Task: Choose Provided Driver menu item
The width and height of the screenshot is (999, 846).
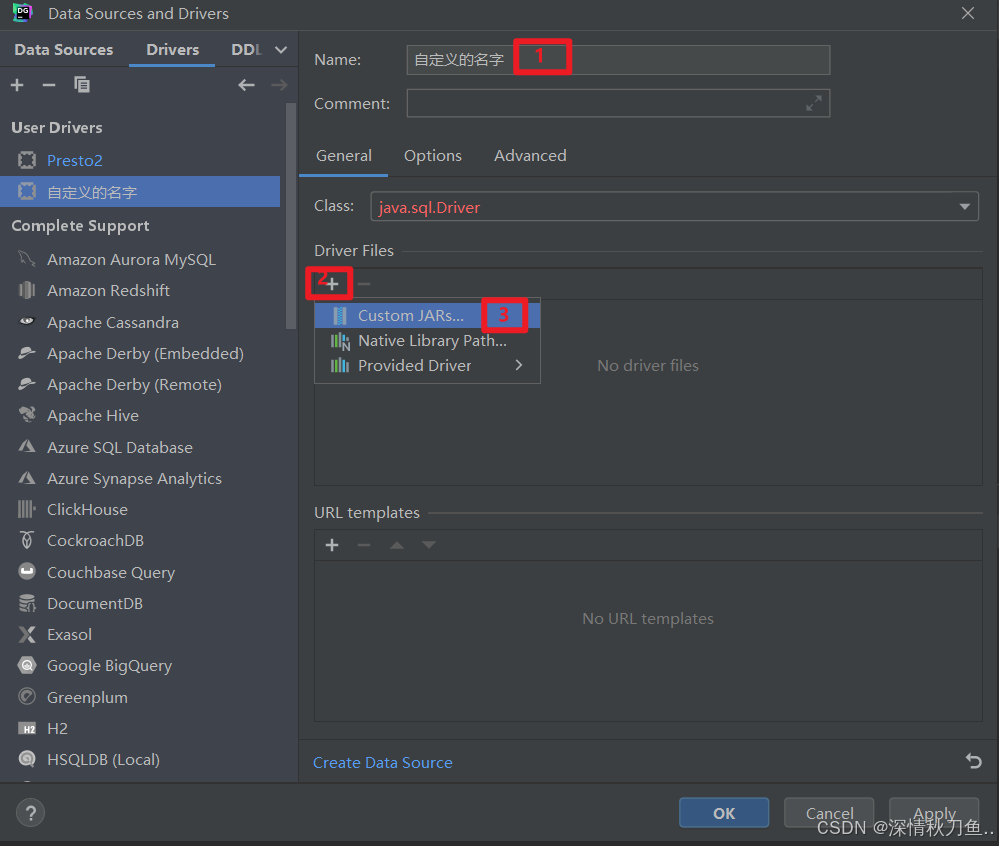Action: pyautogui.click(x=428, y=366)
